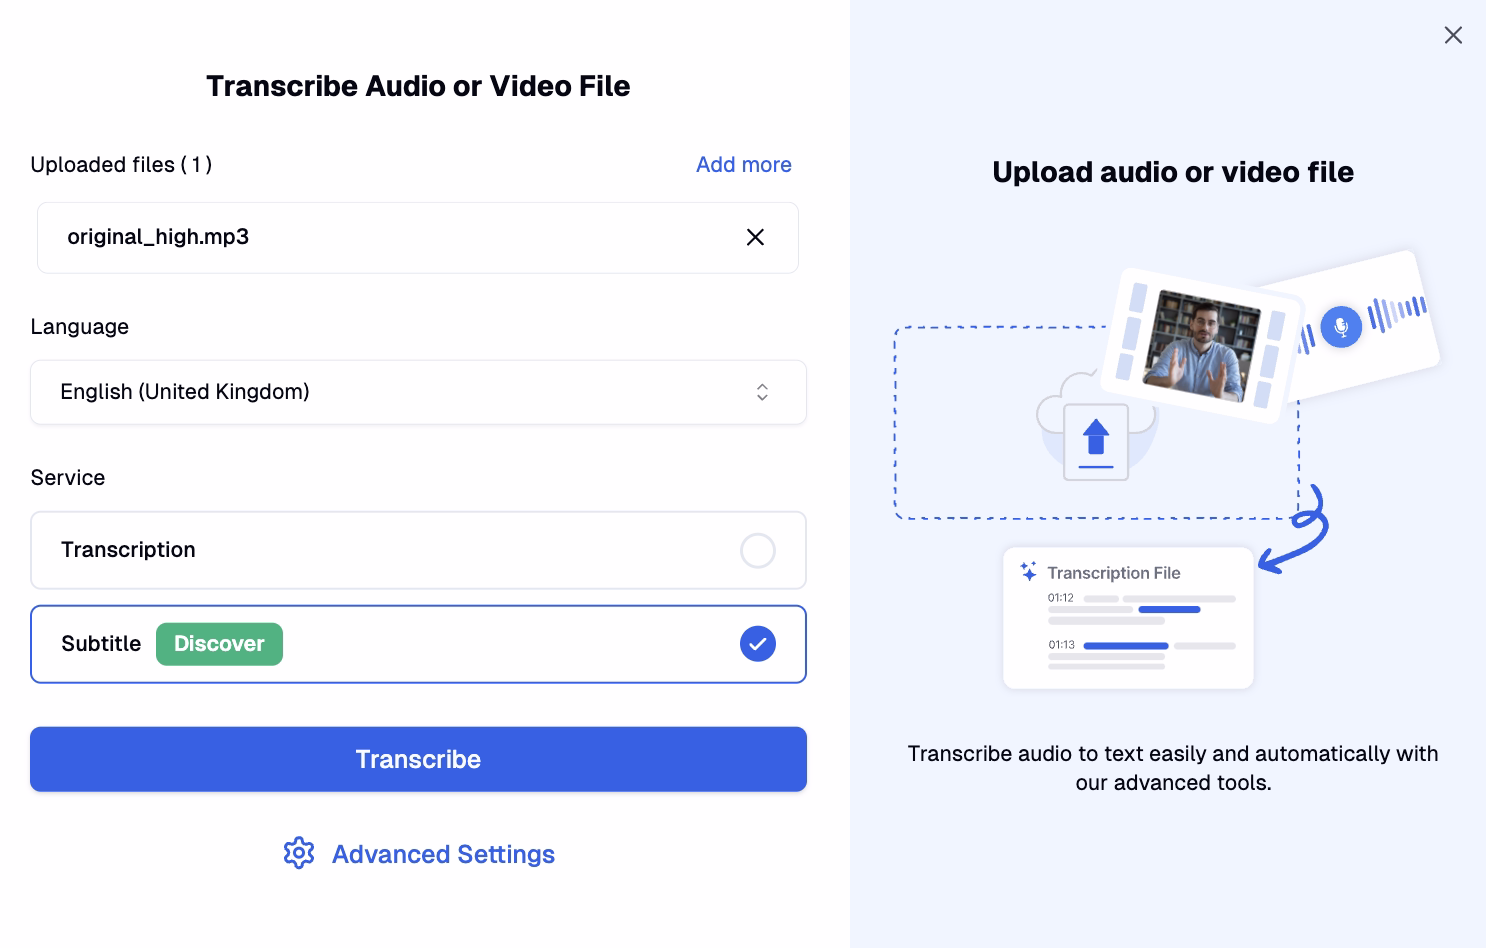Click the video thumbnail of the speaking man
The height and width of the screenshot is (948, 1486).
[x=1203, y=346]
